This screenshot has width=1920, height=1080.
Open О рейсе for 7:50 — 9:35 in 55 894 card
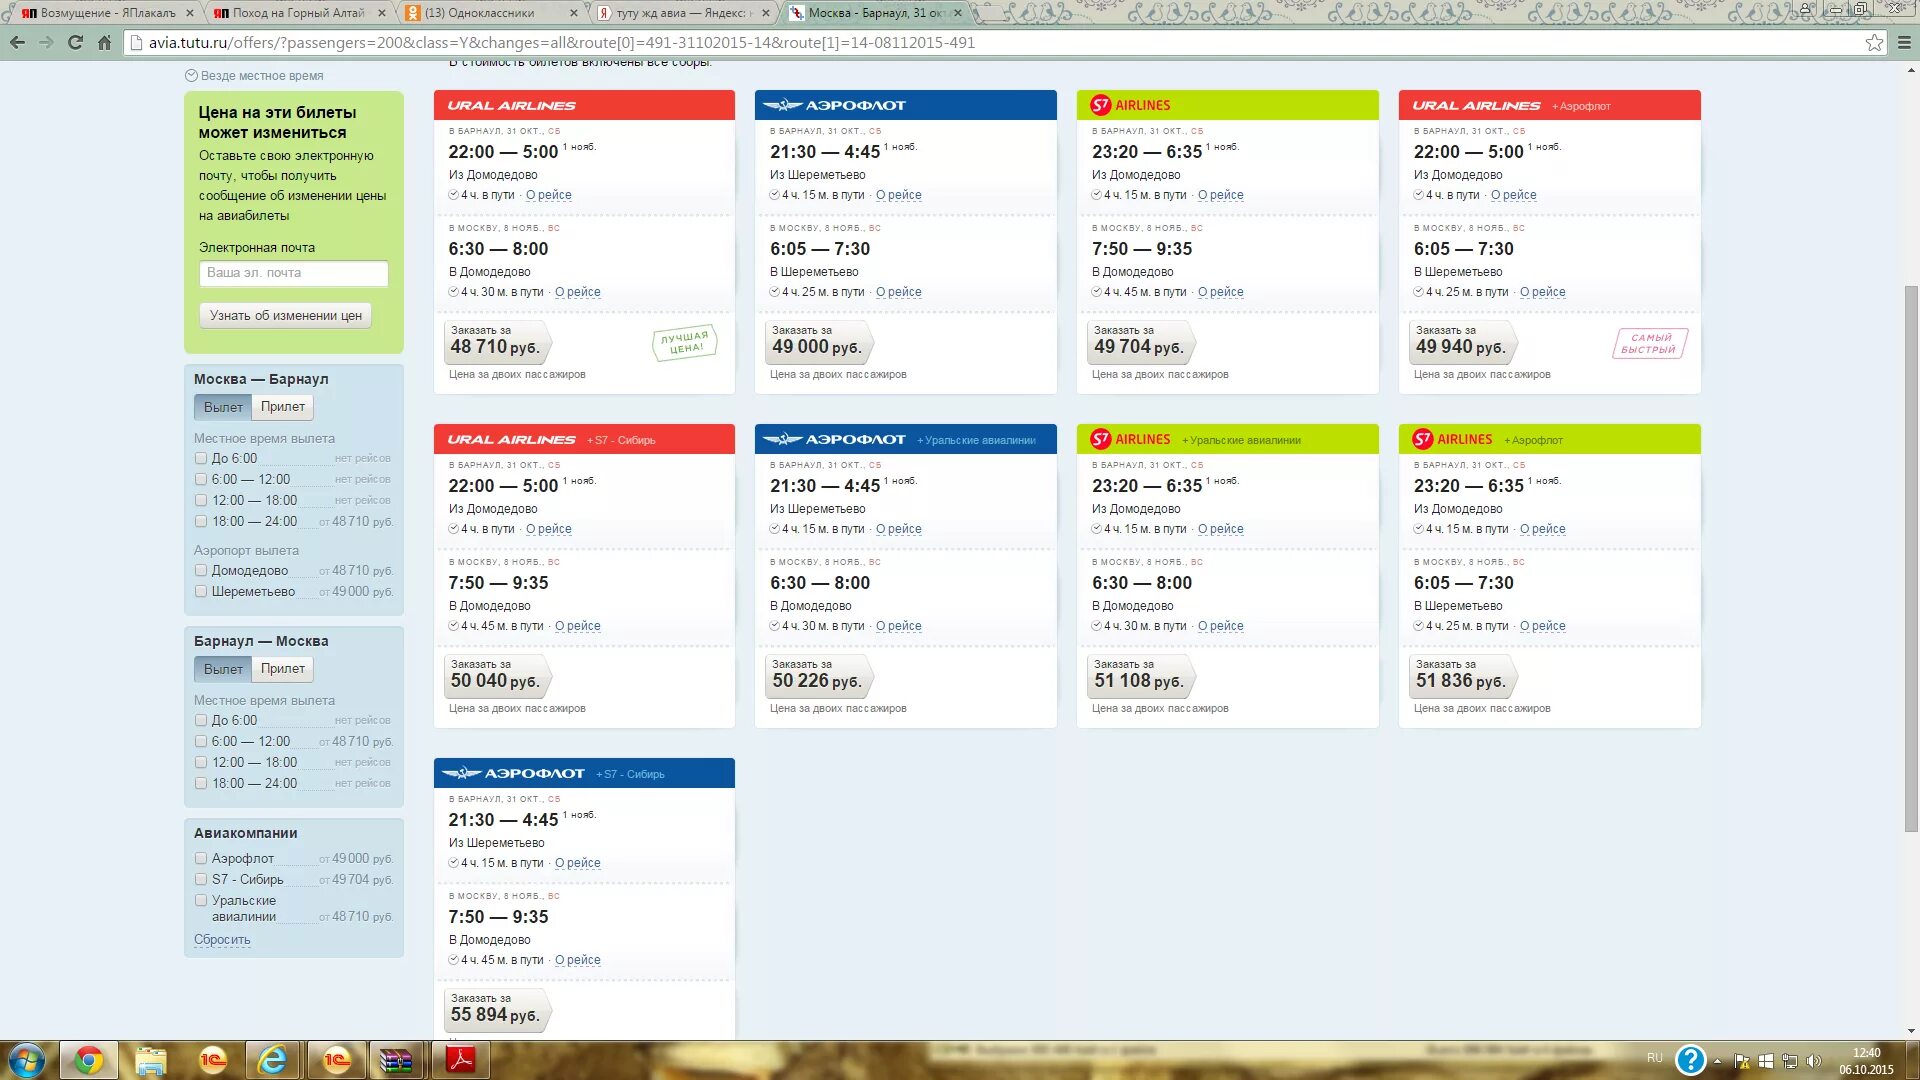click(578, 961)
